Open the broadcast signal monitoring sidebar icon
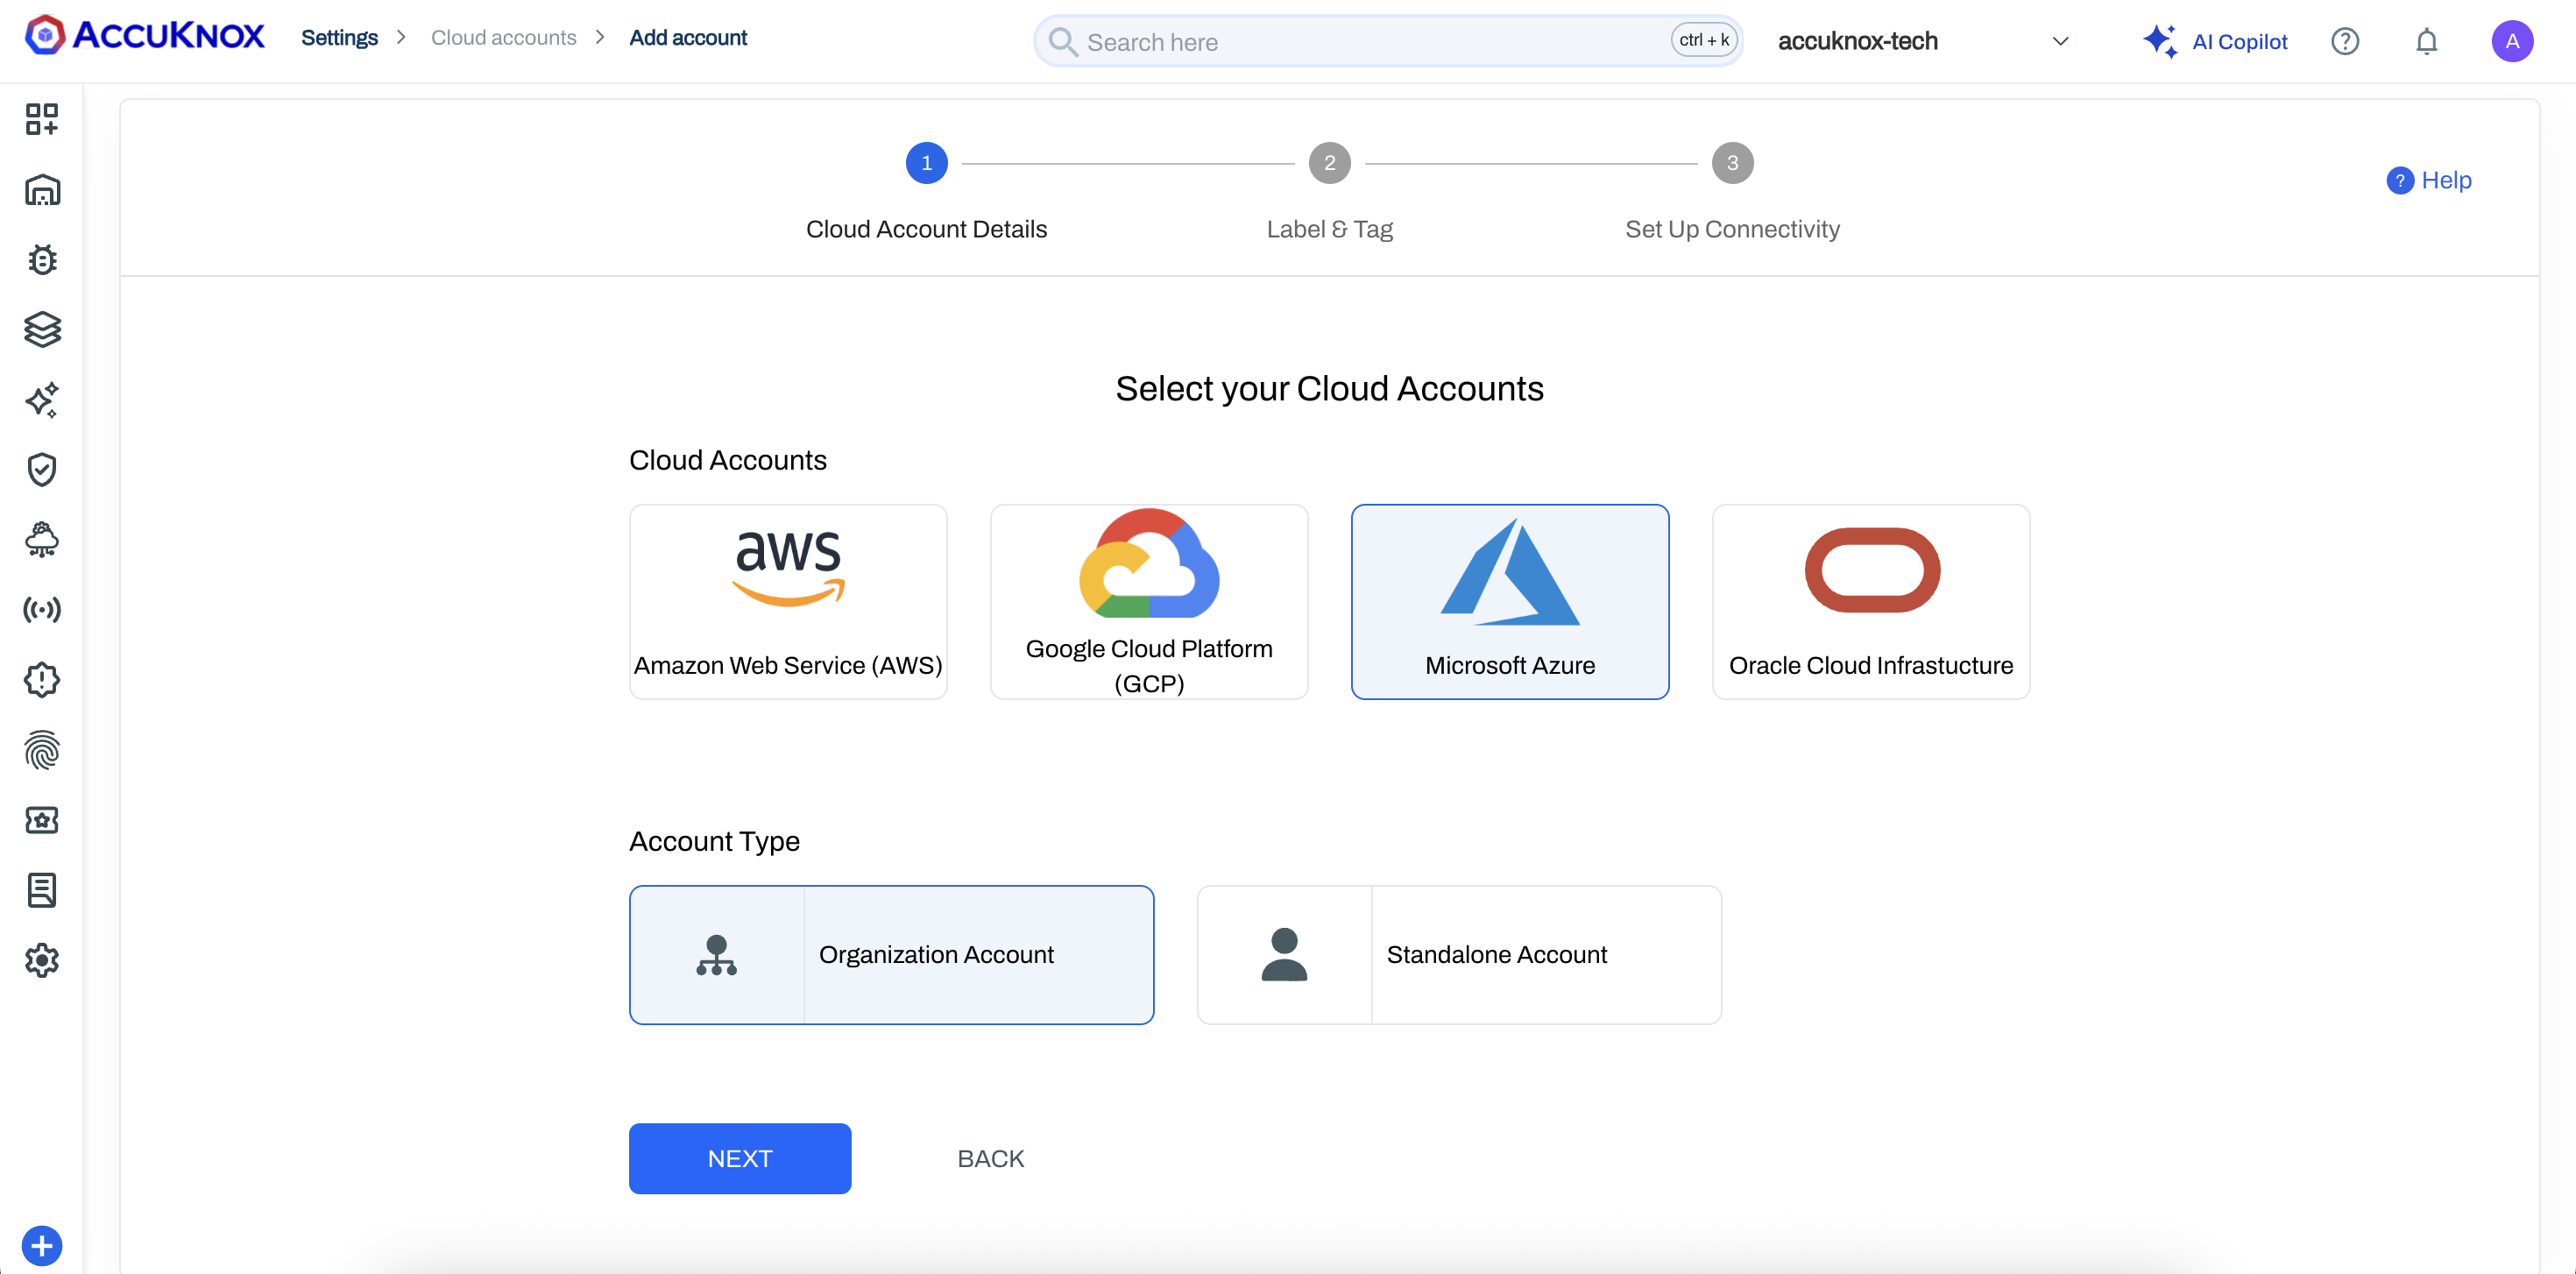The height and width of the screenshot is (1274, 2576). point(42,610)
